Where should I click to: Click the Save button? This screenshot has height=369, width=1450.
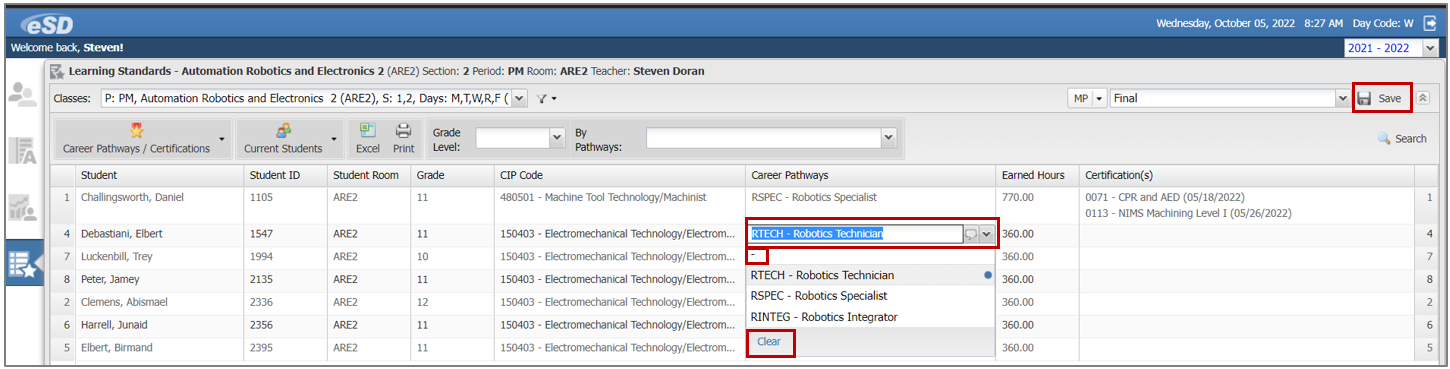pos(1382,98)
